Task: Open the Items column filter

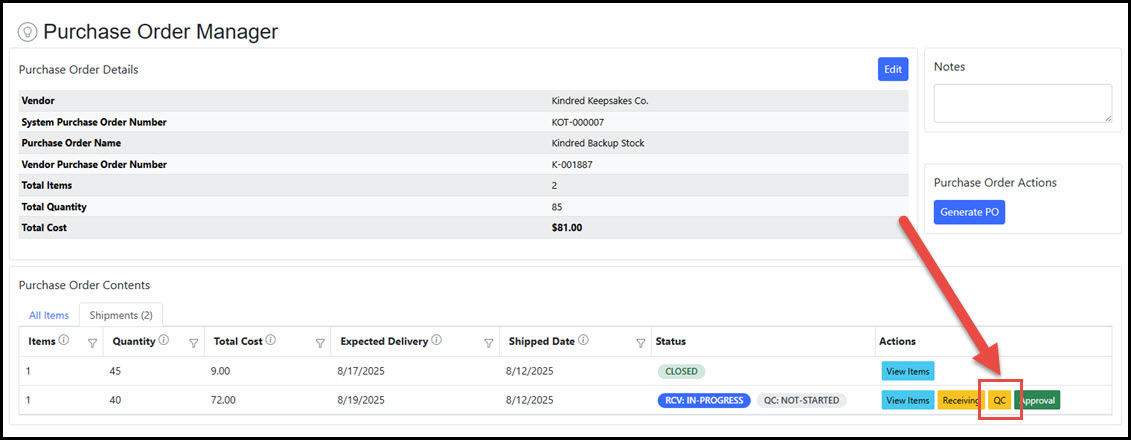Action: tap(93, 343)
